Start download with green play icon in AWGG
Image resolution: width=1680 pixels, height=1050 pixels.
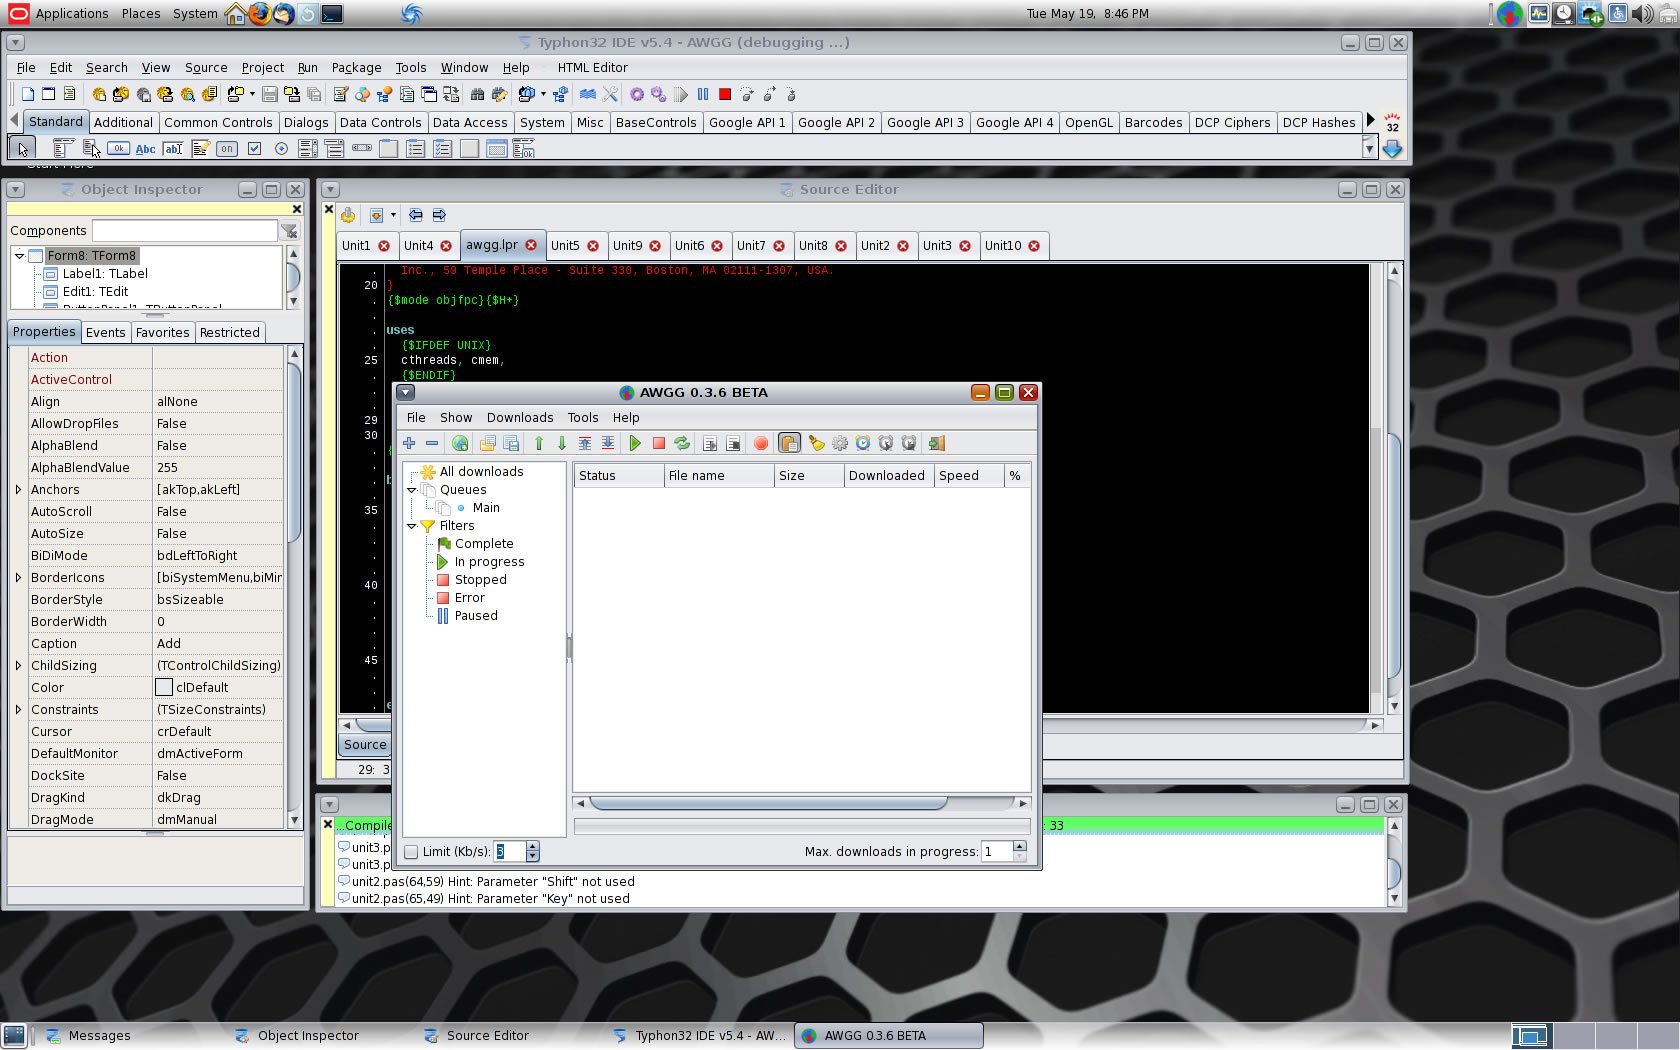635,443
